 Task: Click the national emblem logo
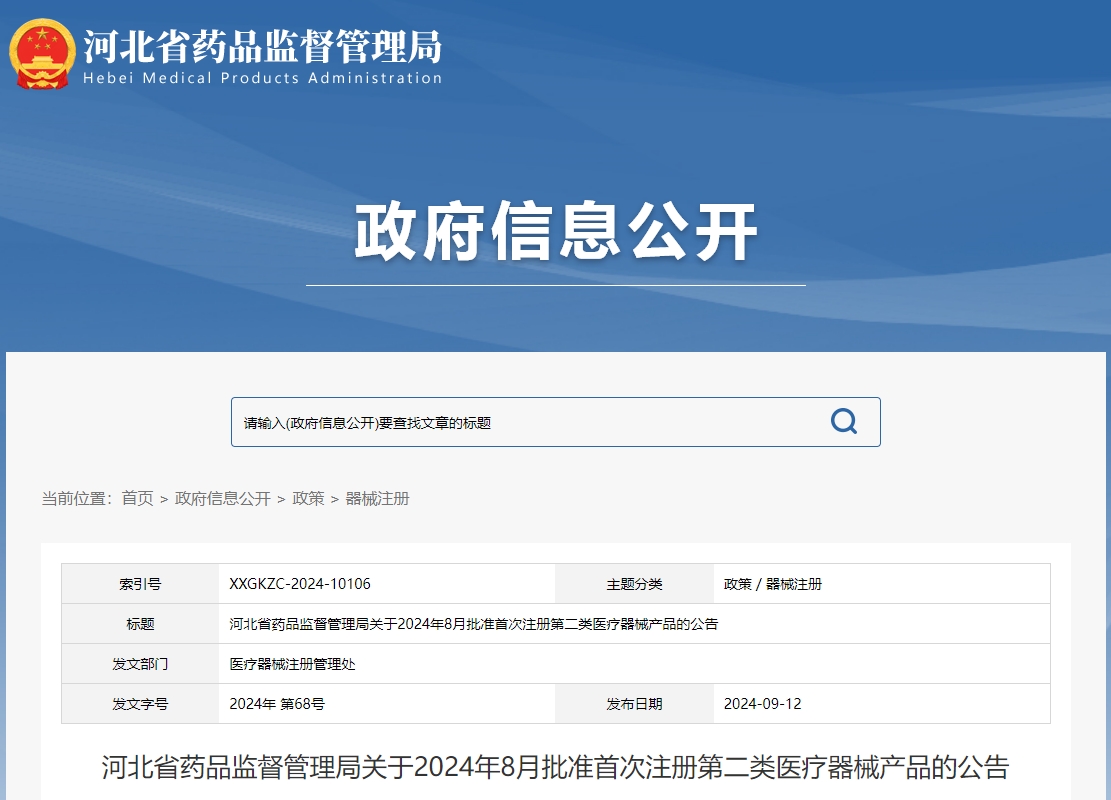[42, 54]
